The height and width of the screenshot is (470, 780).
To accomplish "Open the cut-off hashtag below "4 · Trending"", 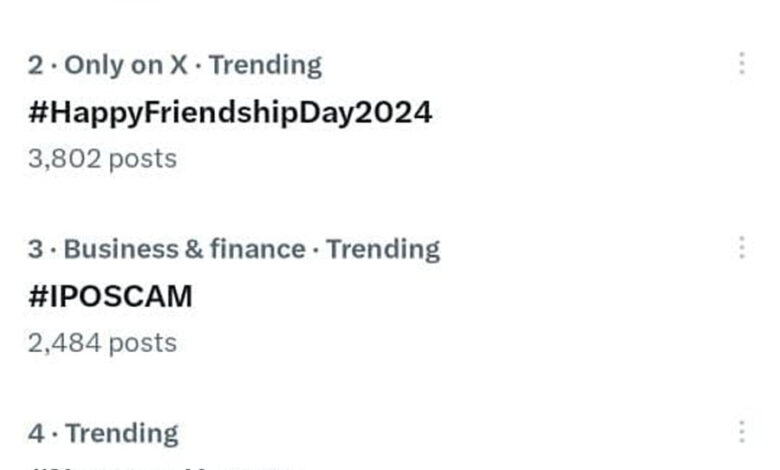I will [x=160, y=466].
